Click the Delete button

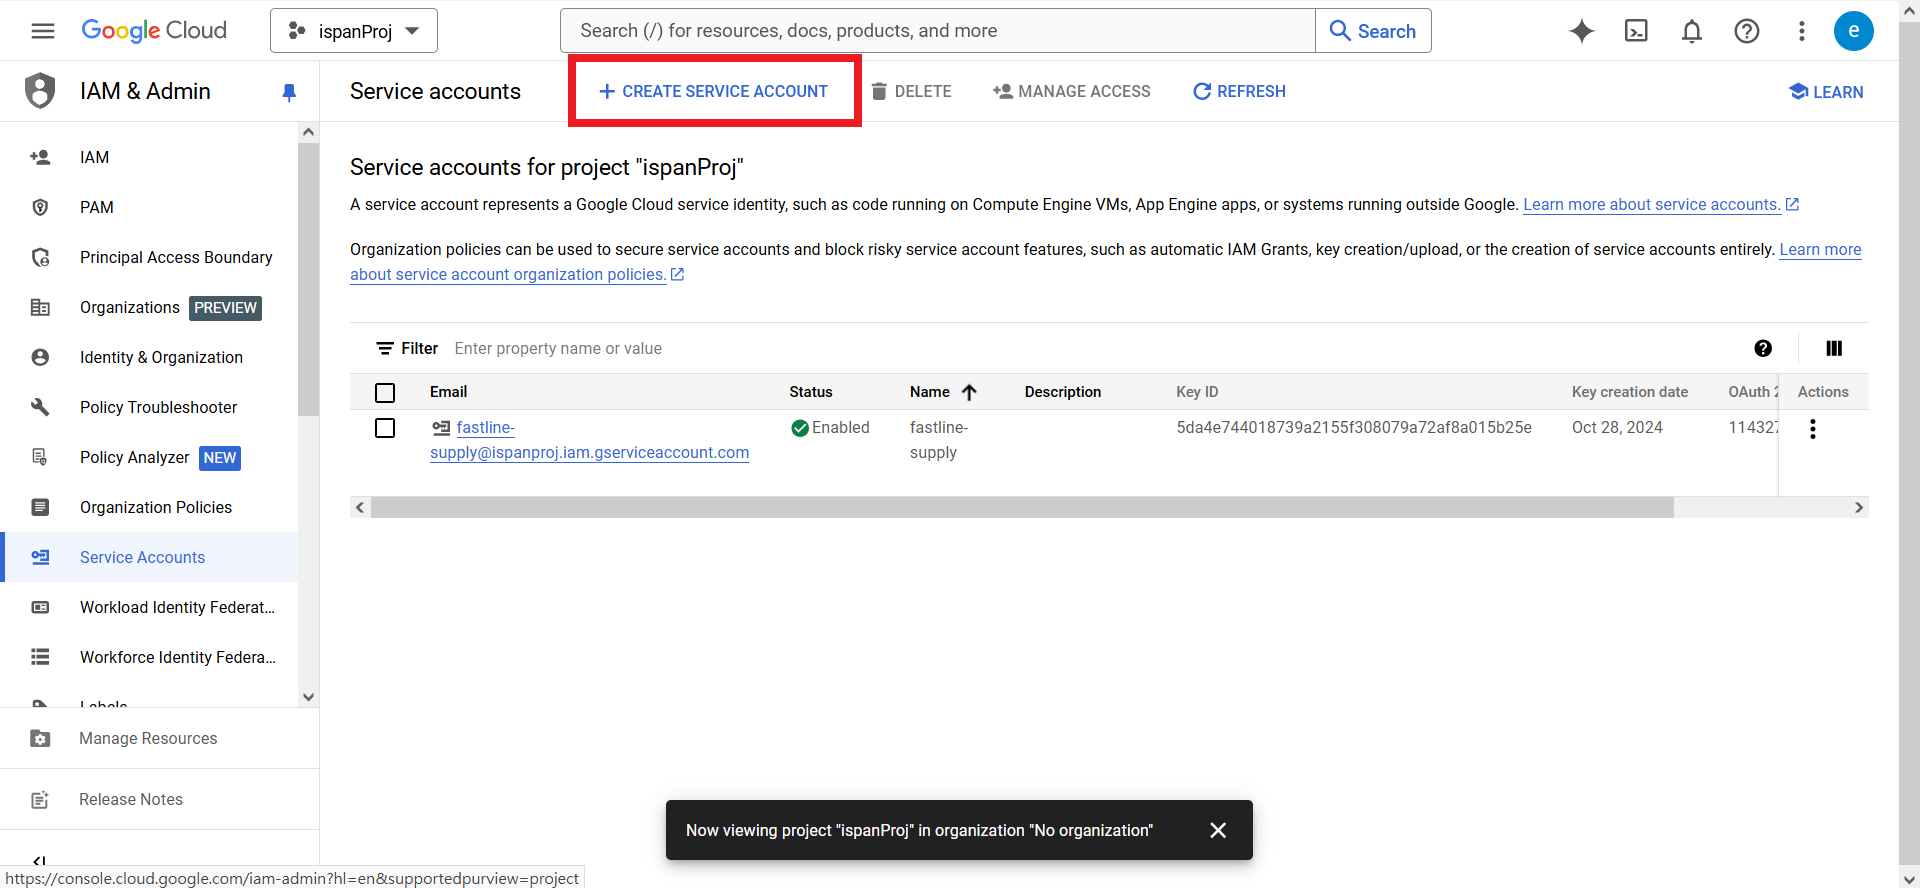[x=911, y=91]
